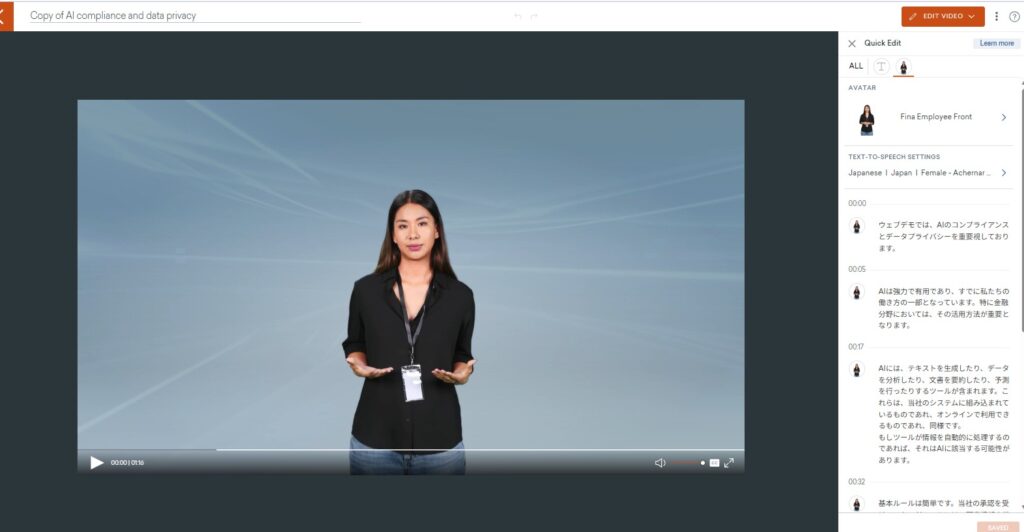The width and height of the screenshot is (1024, 532).
Task: Open the Edit Video dropdown
Action: pyautogui.click(x=942, y=16)
